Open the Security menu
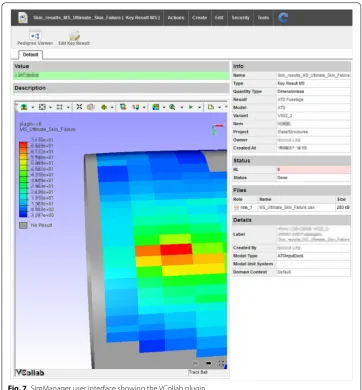 (241, 18)
